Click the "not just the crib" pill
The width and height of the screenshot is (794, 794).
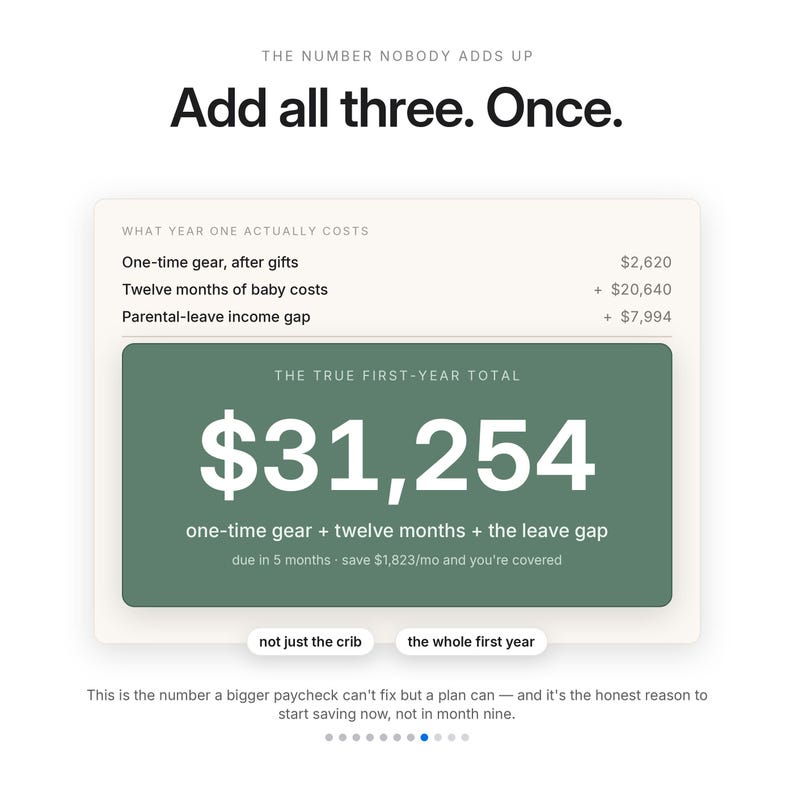[310, 642]
